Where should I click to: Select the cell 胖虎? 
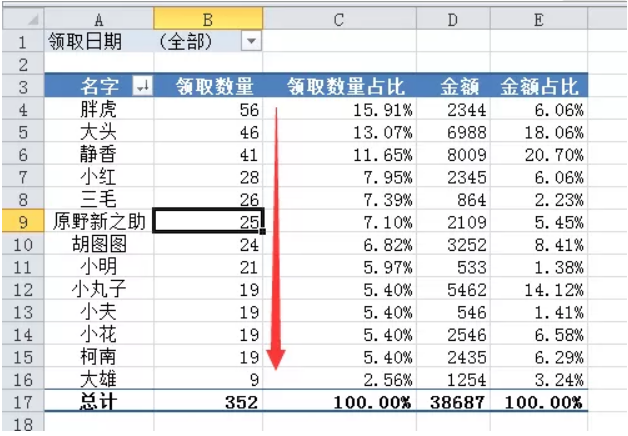(99, 109)
